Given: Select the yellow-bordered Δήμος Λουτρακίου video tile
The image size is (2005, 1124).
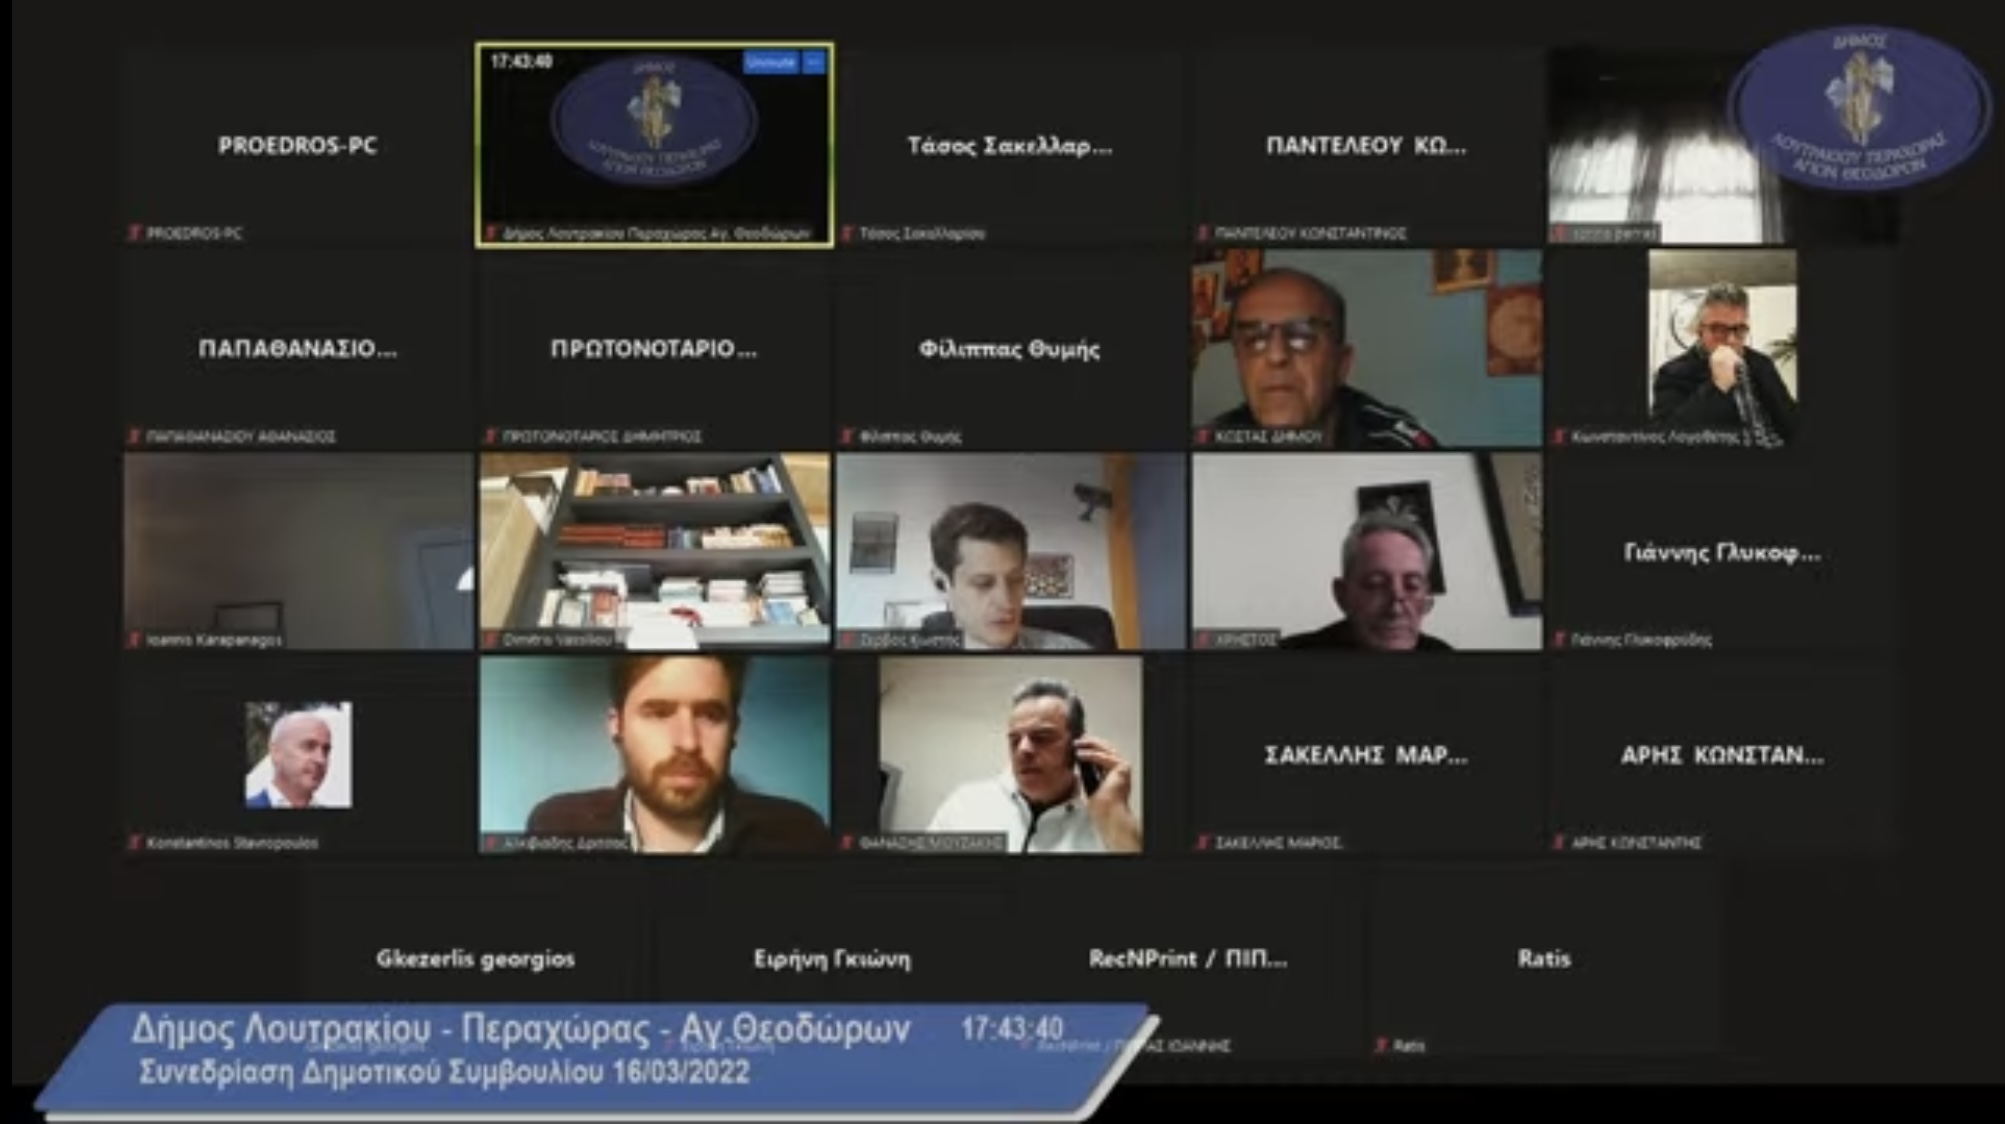Looking at the screenshot, I should 654,145.
